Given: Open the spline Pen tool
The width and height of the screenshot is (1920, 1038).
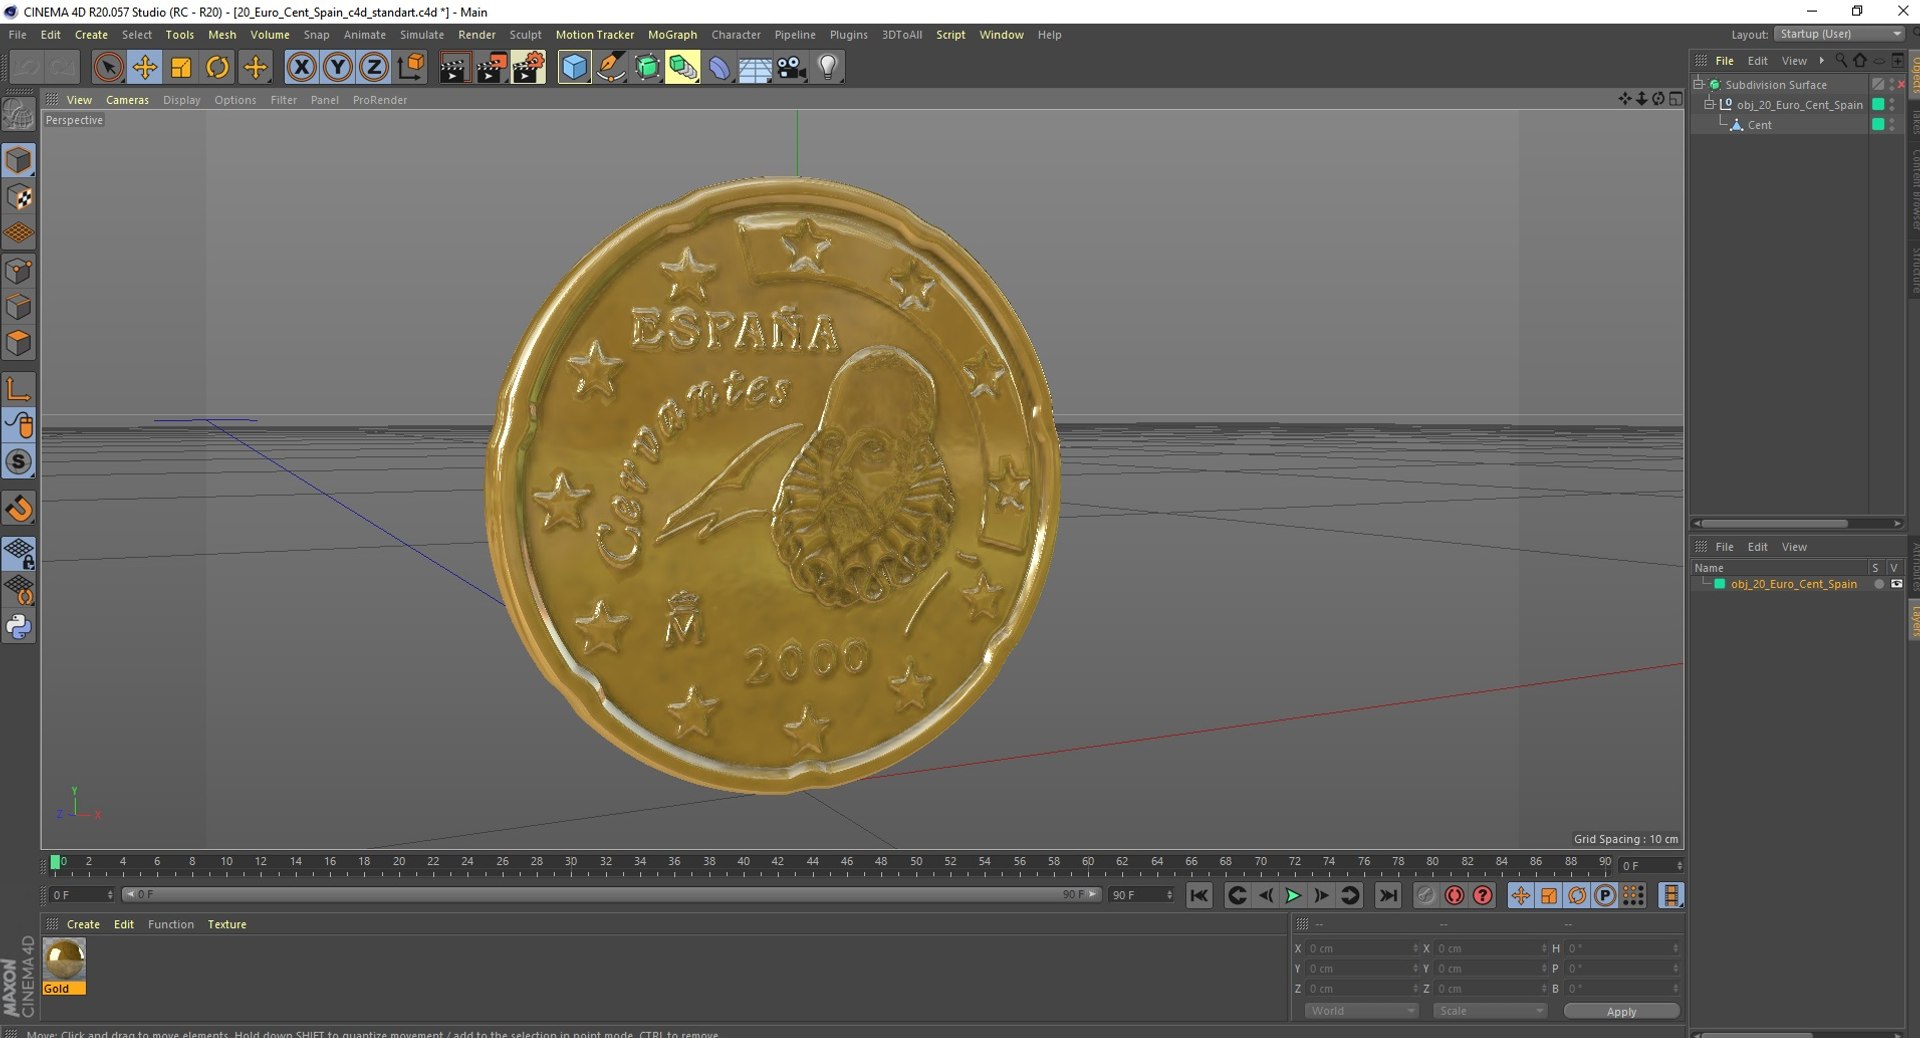Looking at the screenshot, I should [x=611, y=67].
